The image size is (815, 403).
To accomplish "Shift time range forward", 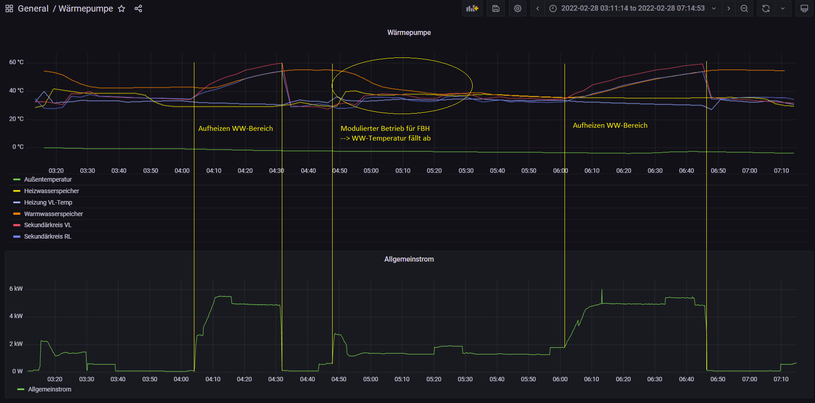I will [729, 8].
